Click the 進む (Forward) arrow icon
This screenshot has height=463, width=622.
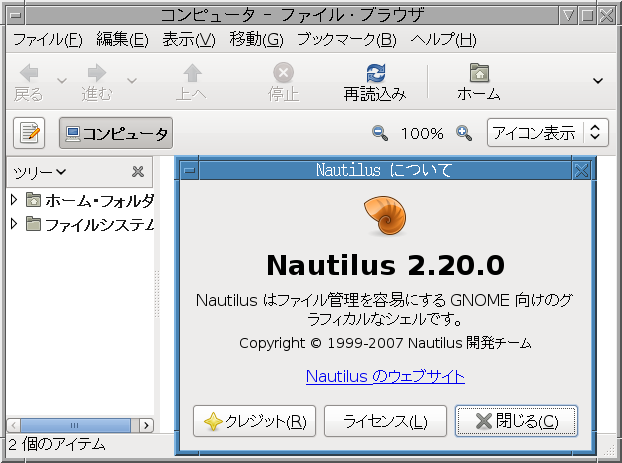pyautogui.click(x=97, y=73)
